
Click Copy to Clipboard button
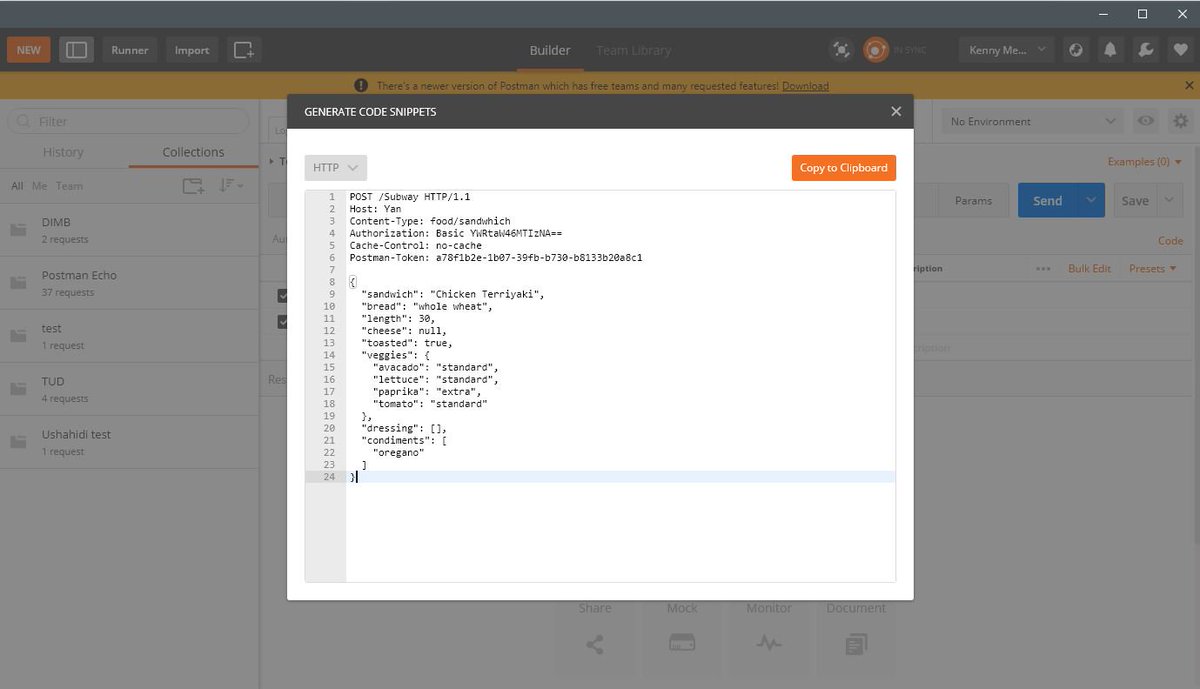[843, 168]
